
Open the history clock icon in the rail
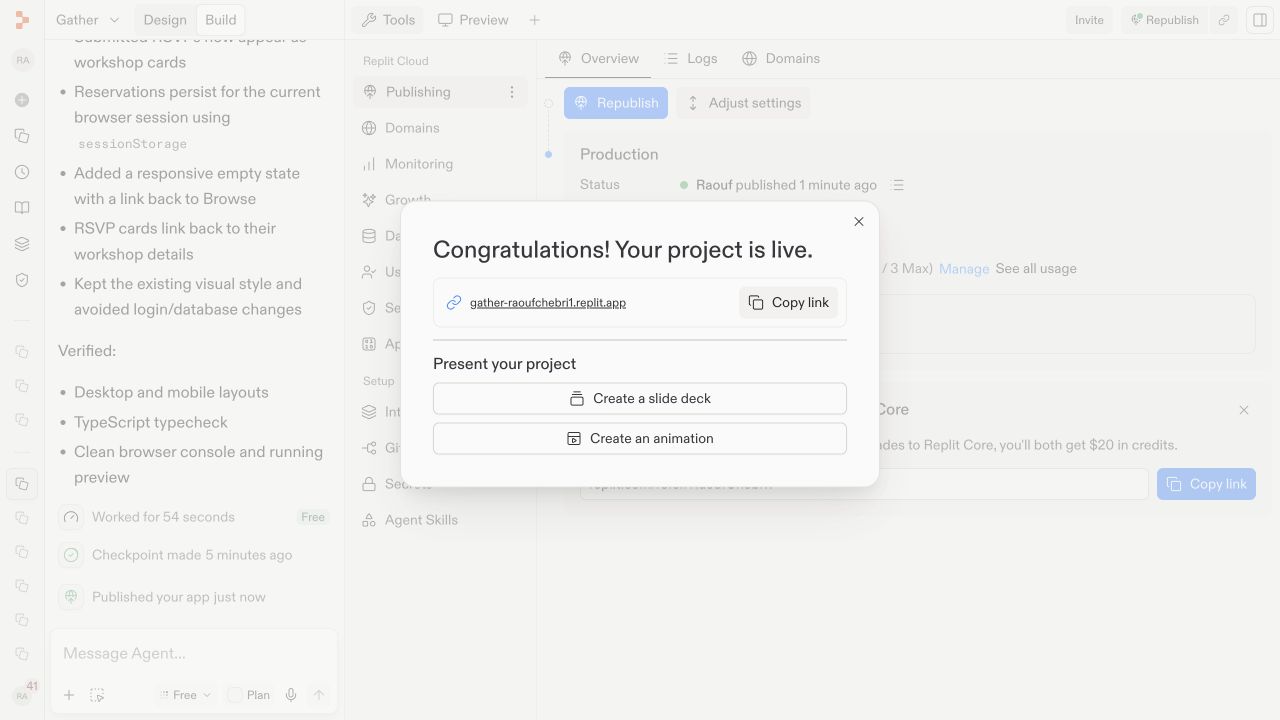click(x=22, y=172)
